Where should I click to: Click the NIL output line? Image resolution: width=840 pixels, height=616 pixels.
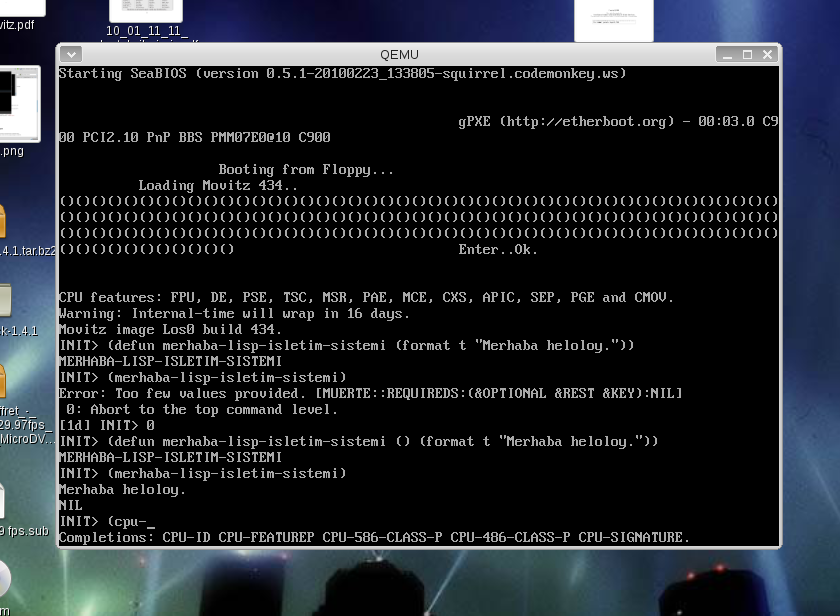tap(71, 506)
